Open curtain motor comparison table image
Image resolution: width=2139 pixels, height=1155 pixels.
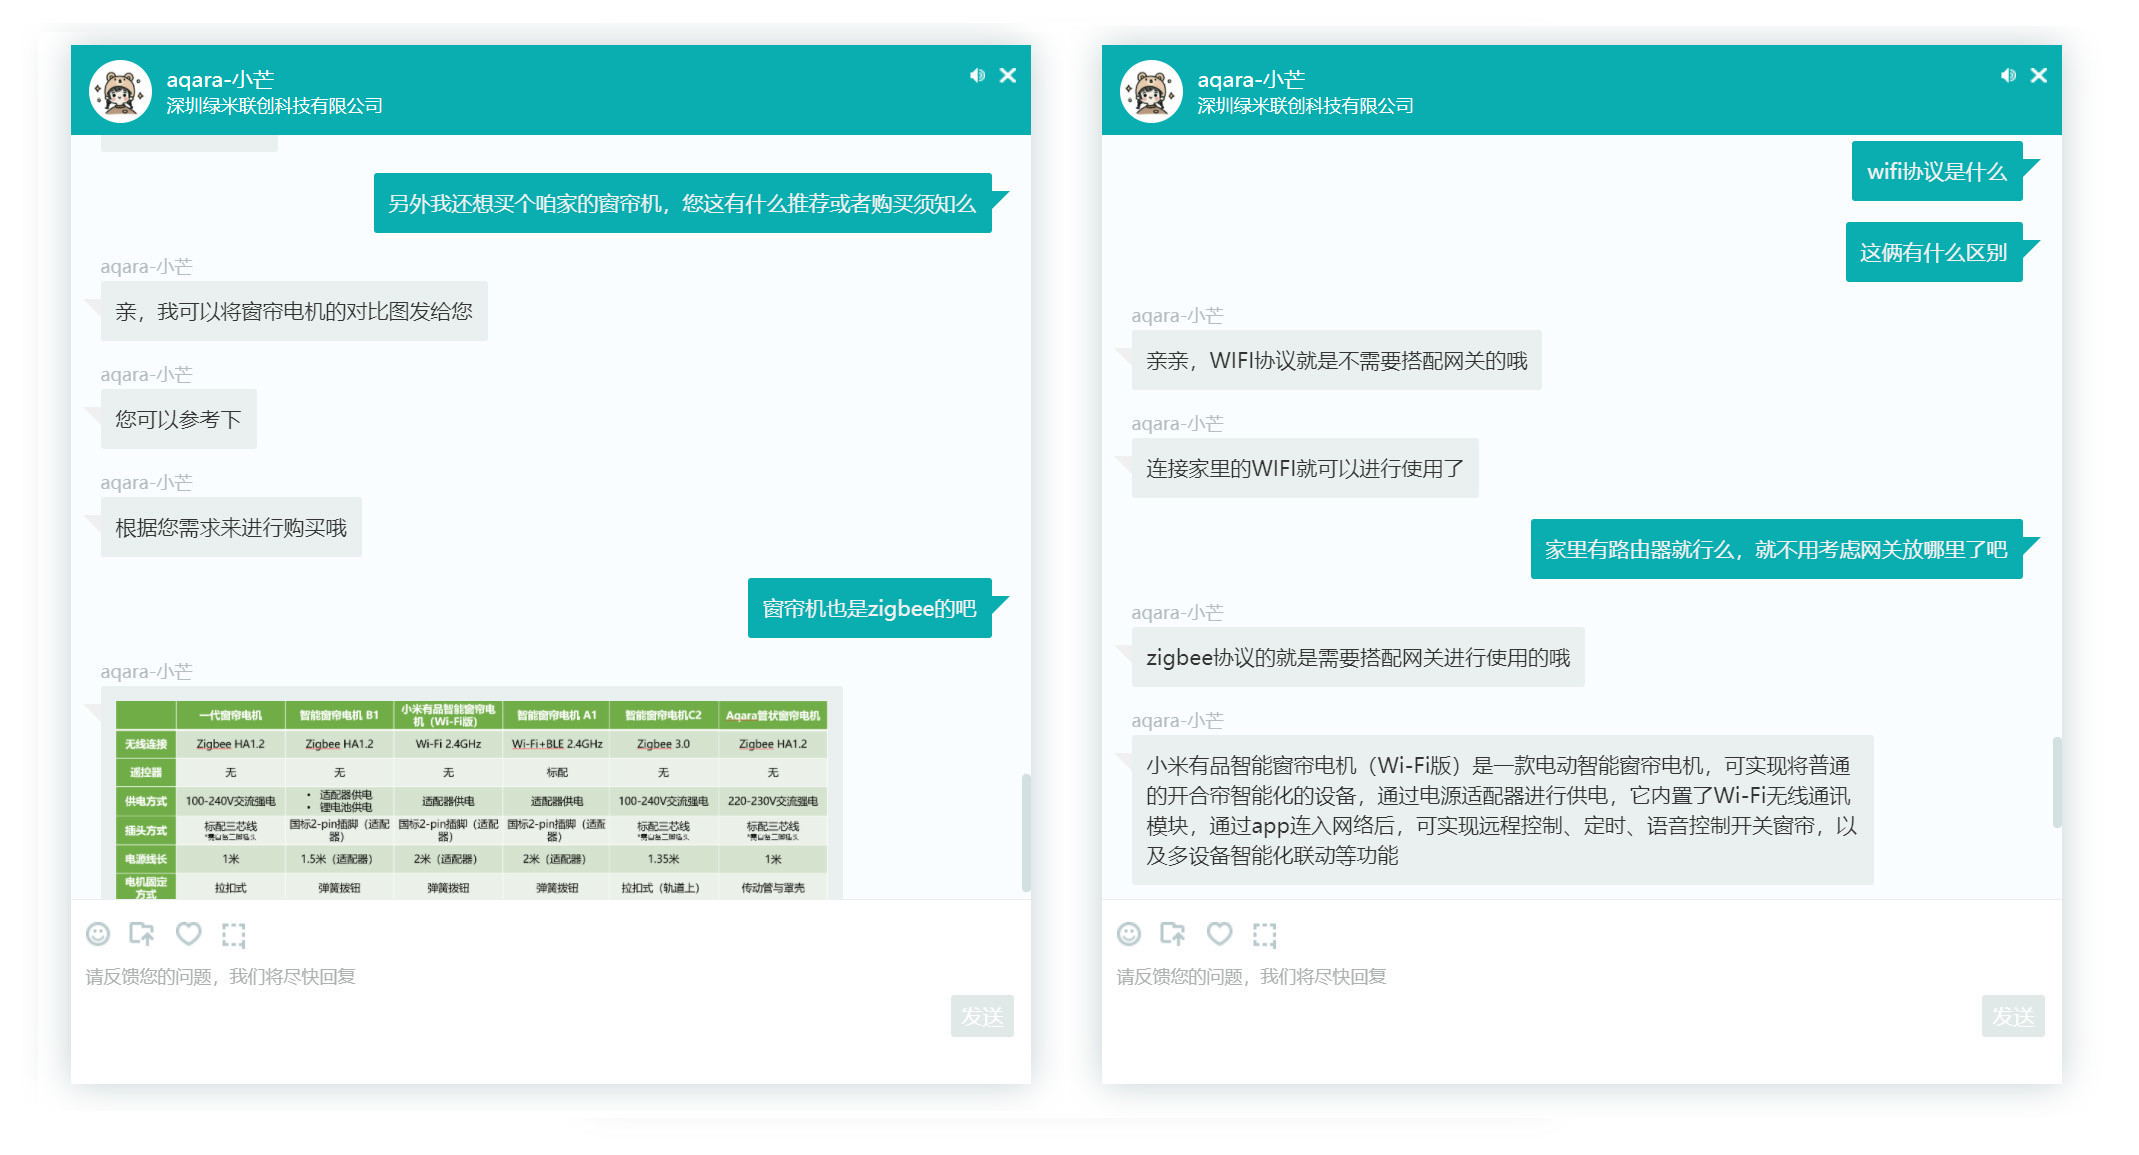pyautogui.click(x=472, y=798)
